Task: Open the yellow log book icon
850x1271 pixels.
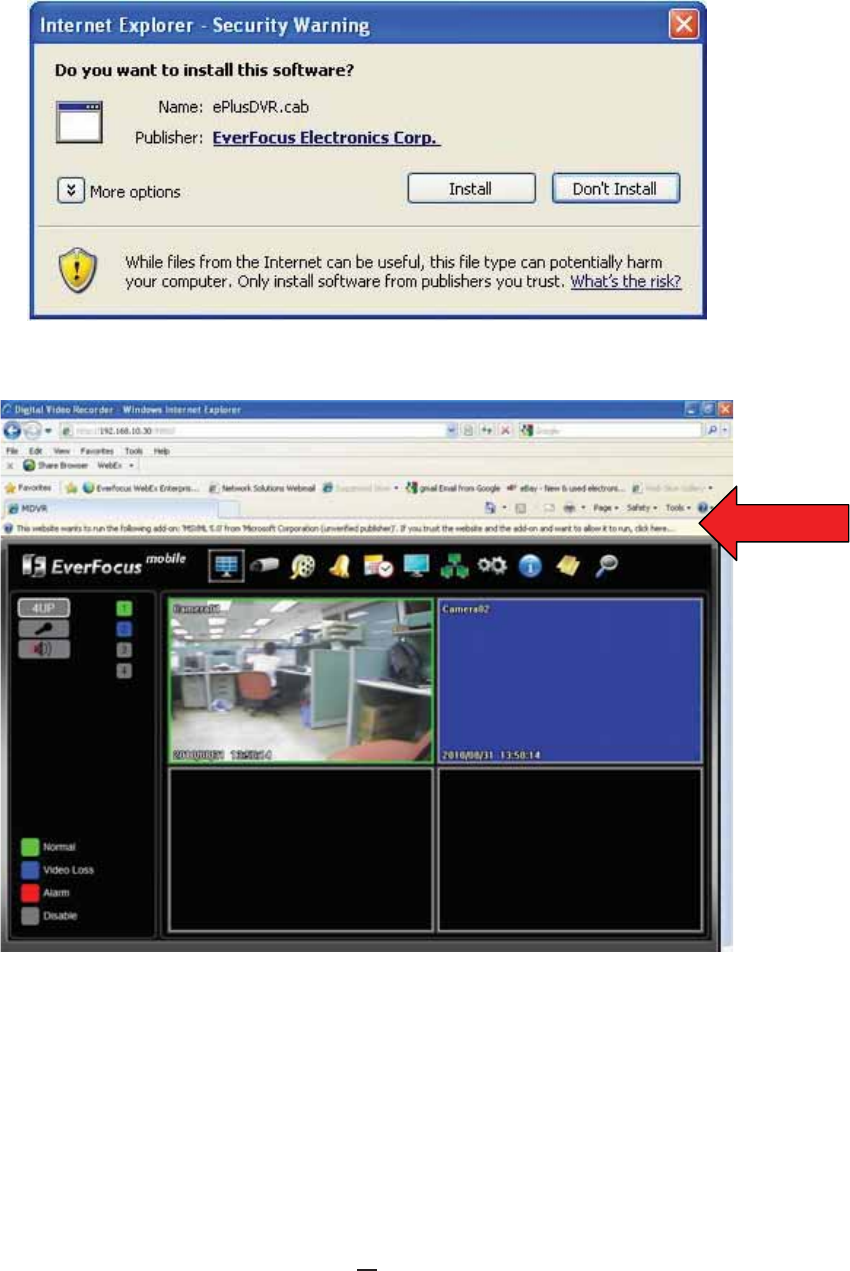Action: coord(567,567)
